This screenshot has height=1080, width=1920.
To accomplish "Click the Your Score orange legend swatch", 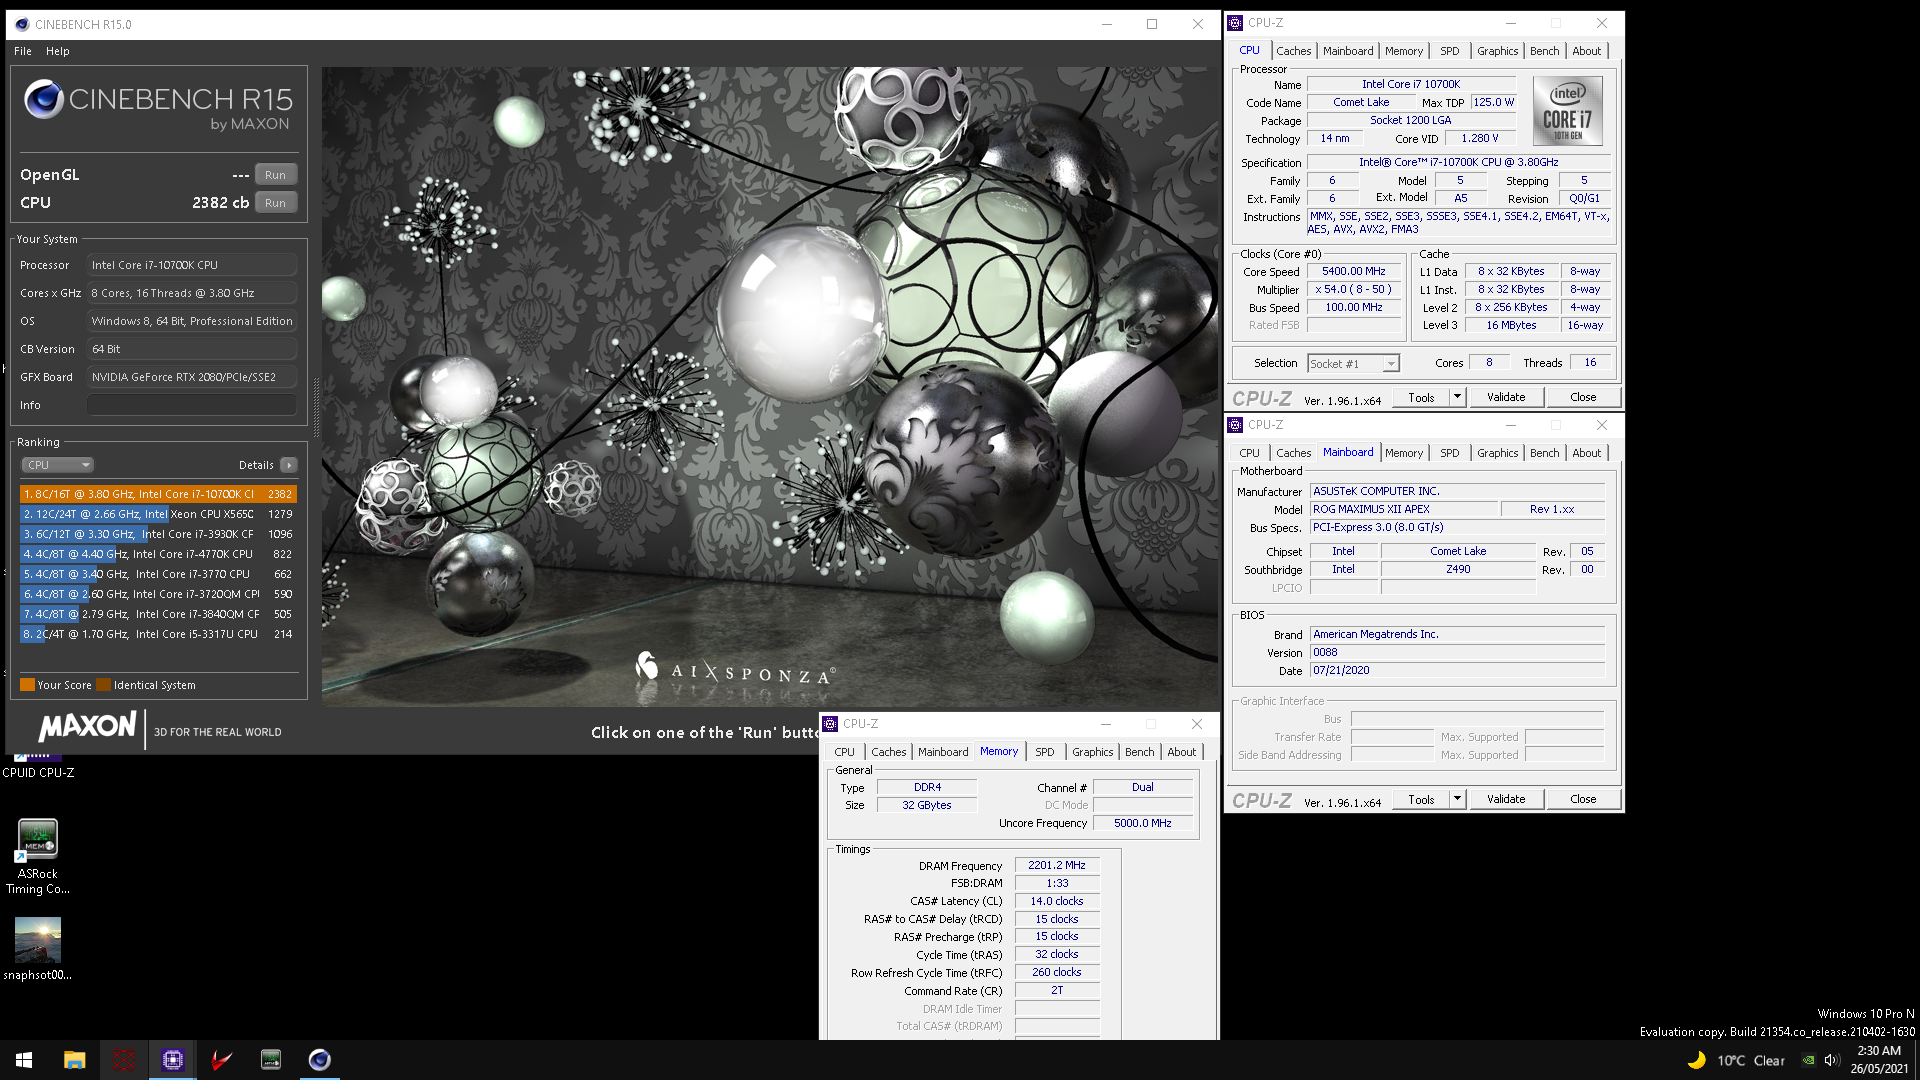I will point(27,685).
